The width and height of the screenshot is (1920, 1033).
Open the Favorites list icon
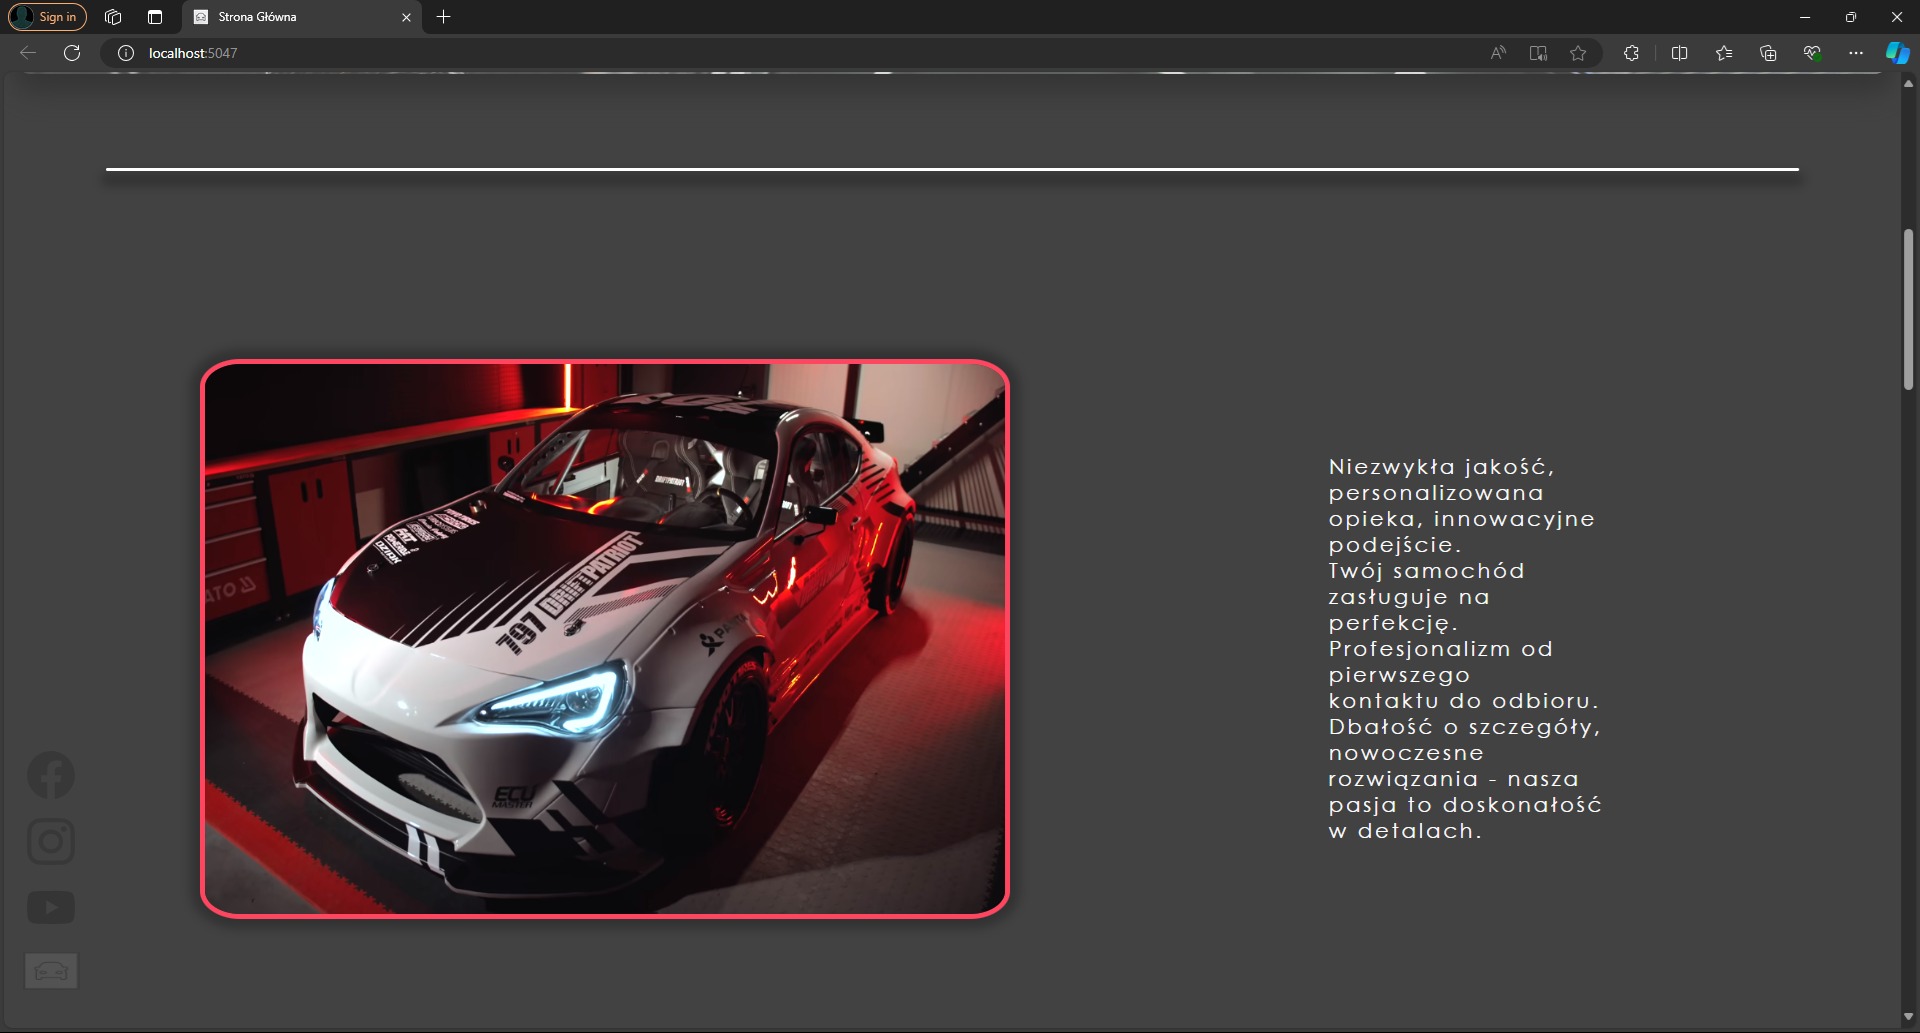1724,53
